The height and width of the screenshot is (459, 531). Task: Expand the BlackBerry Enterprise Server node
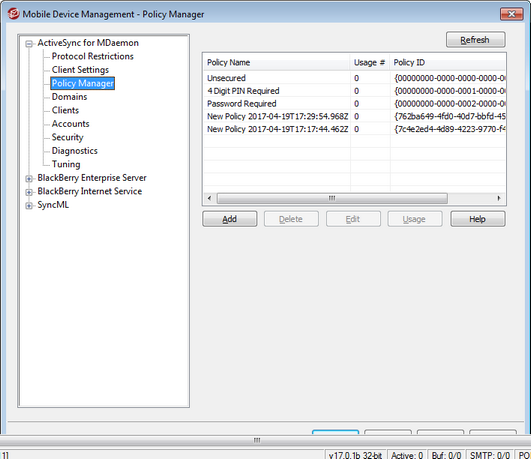click(x=29, y=179)
